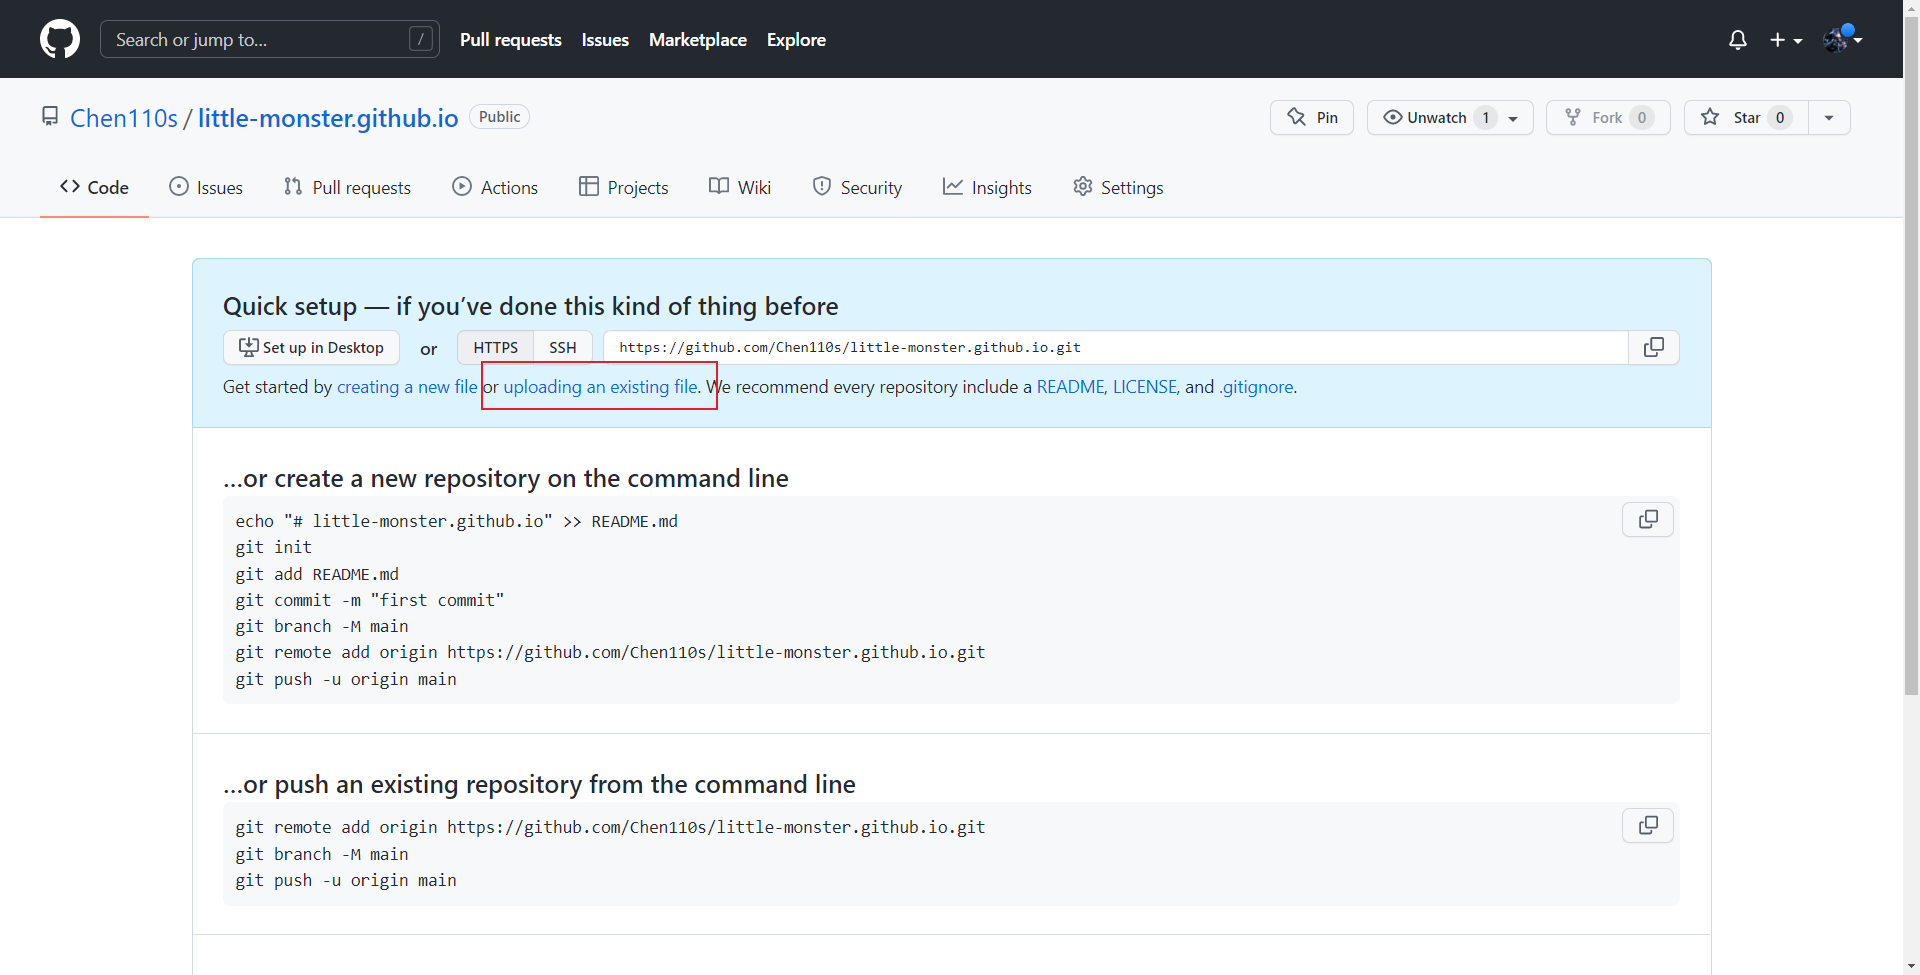Image resolution: width=1920 pixels, height=975 pixels.
Task: Go to Explore
Action: pyautogui.click(x=796, y=39)
